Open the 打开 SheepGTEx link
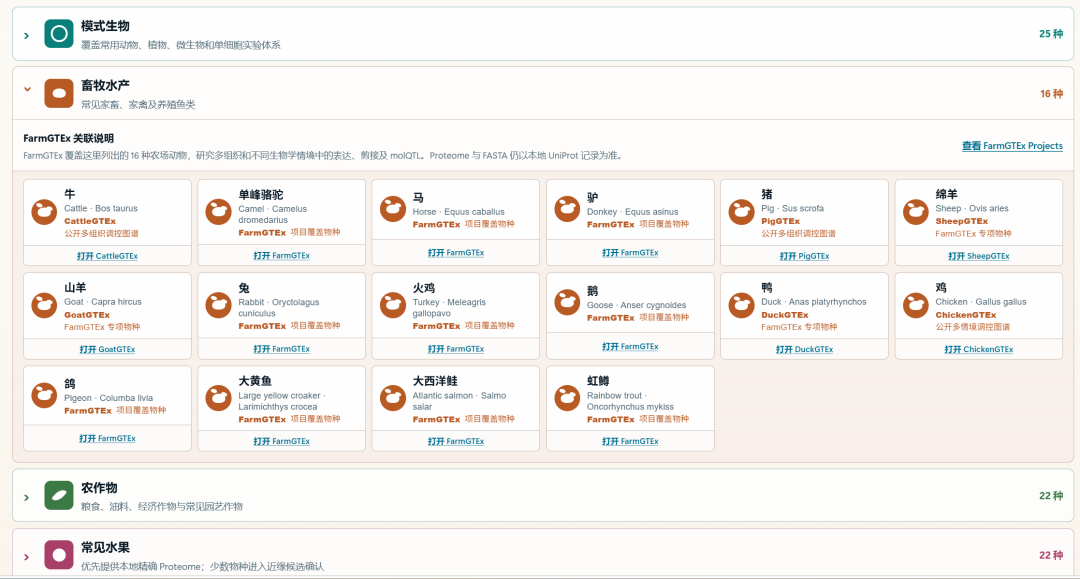Image resolution: width=1080 pixels, height=579 pixels. click(x=978, y=256)
